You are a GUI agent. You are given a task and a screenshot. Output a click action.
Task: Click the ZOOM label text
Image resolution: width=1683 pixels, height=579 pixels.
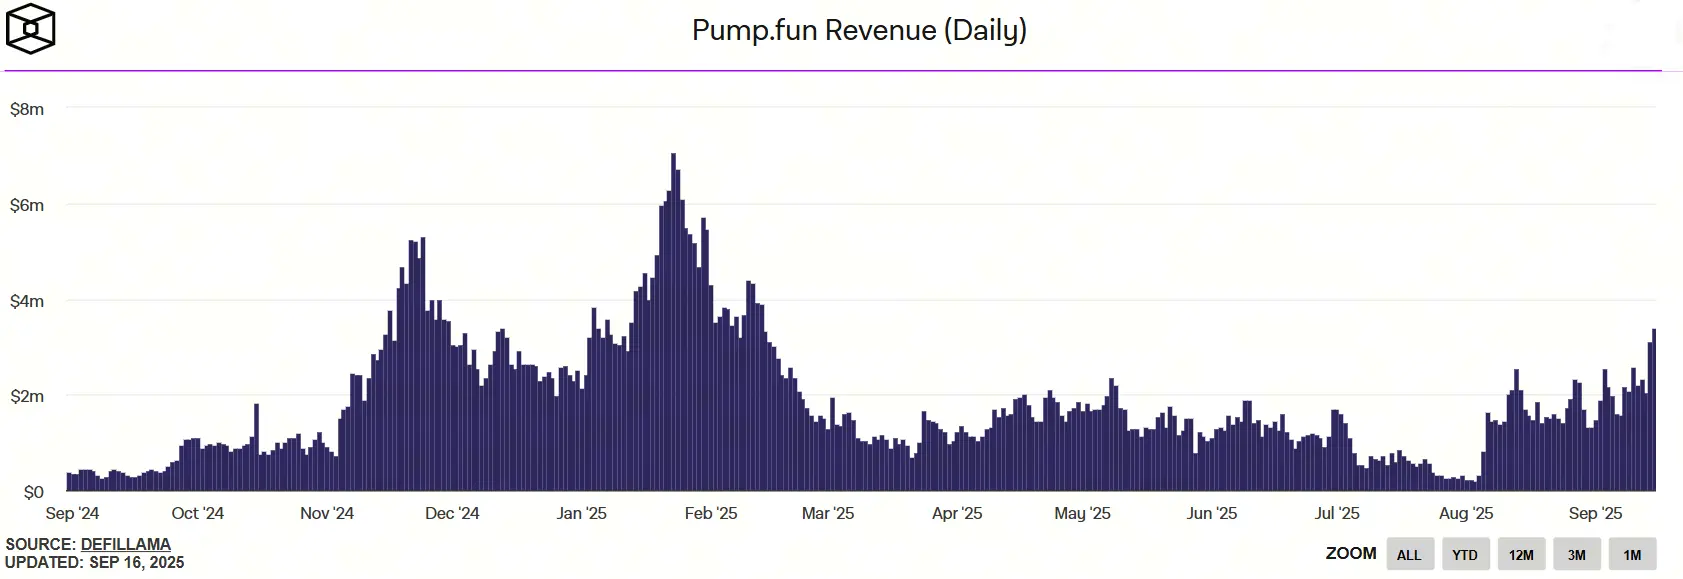coord(1351,553)
